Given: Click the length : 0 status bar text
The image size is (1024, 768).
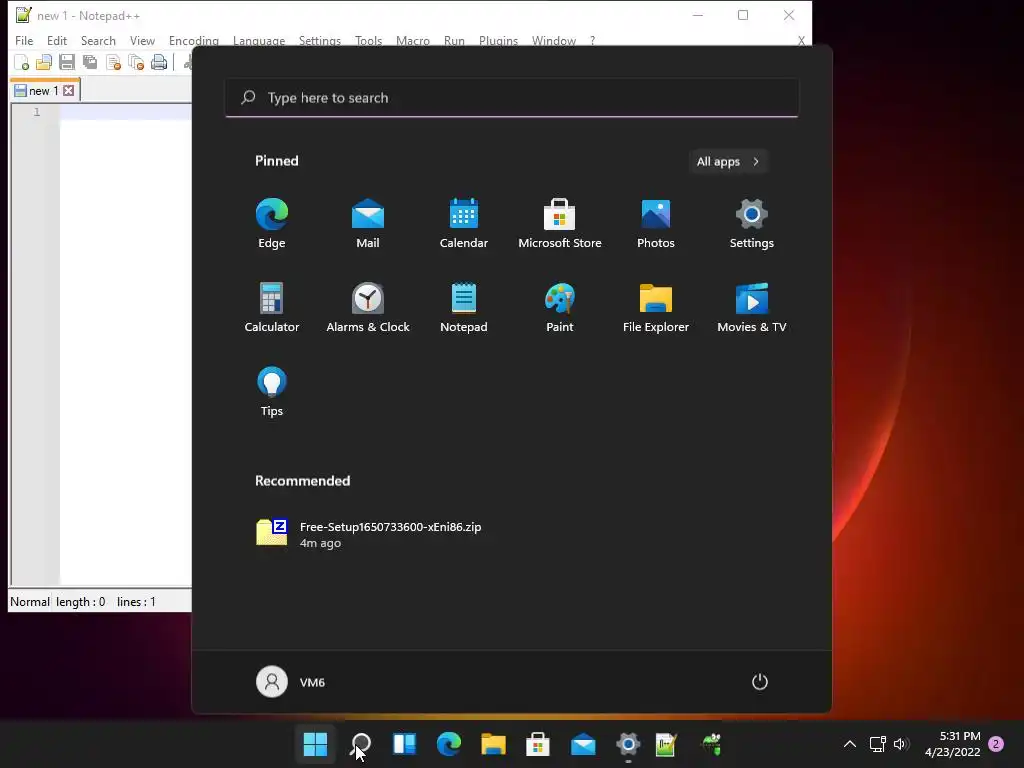Looking at the screenshot, I should (x=80, y=601).
